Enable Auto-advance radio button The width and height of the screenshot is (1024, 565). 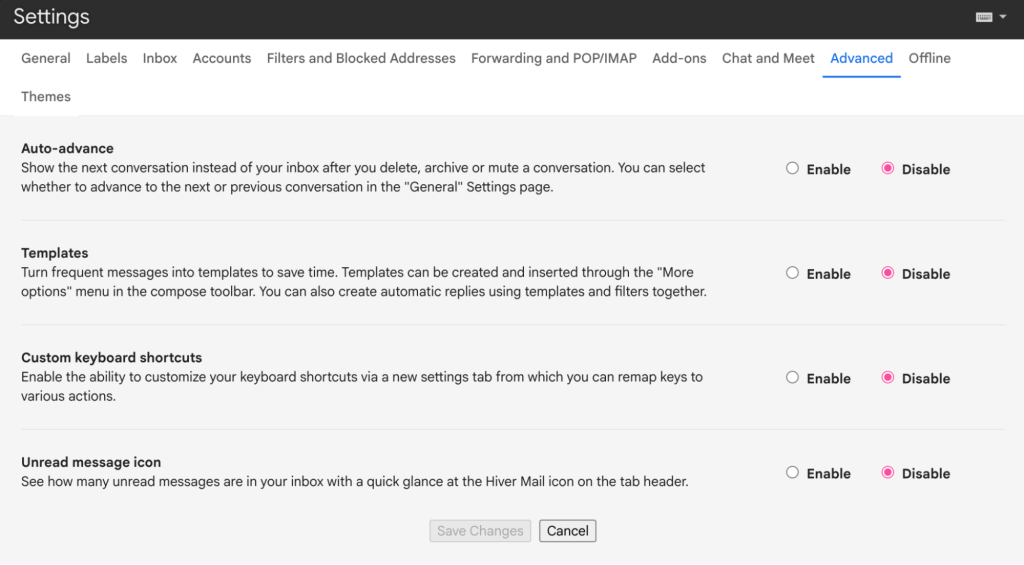pyautogui.click(x=792, y=169)
